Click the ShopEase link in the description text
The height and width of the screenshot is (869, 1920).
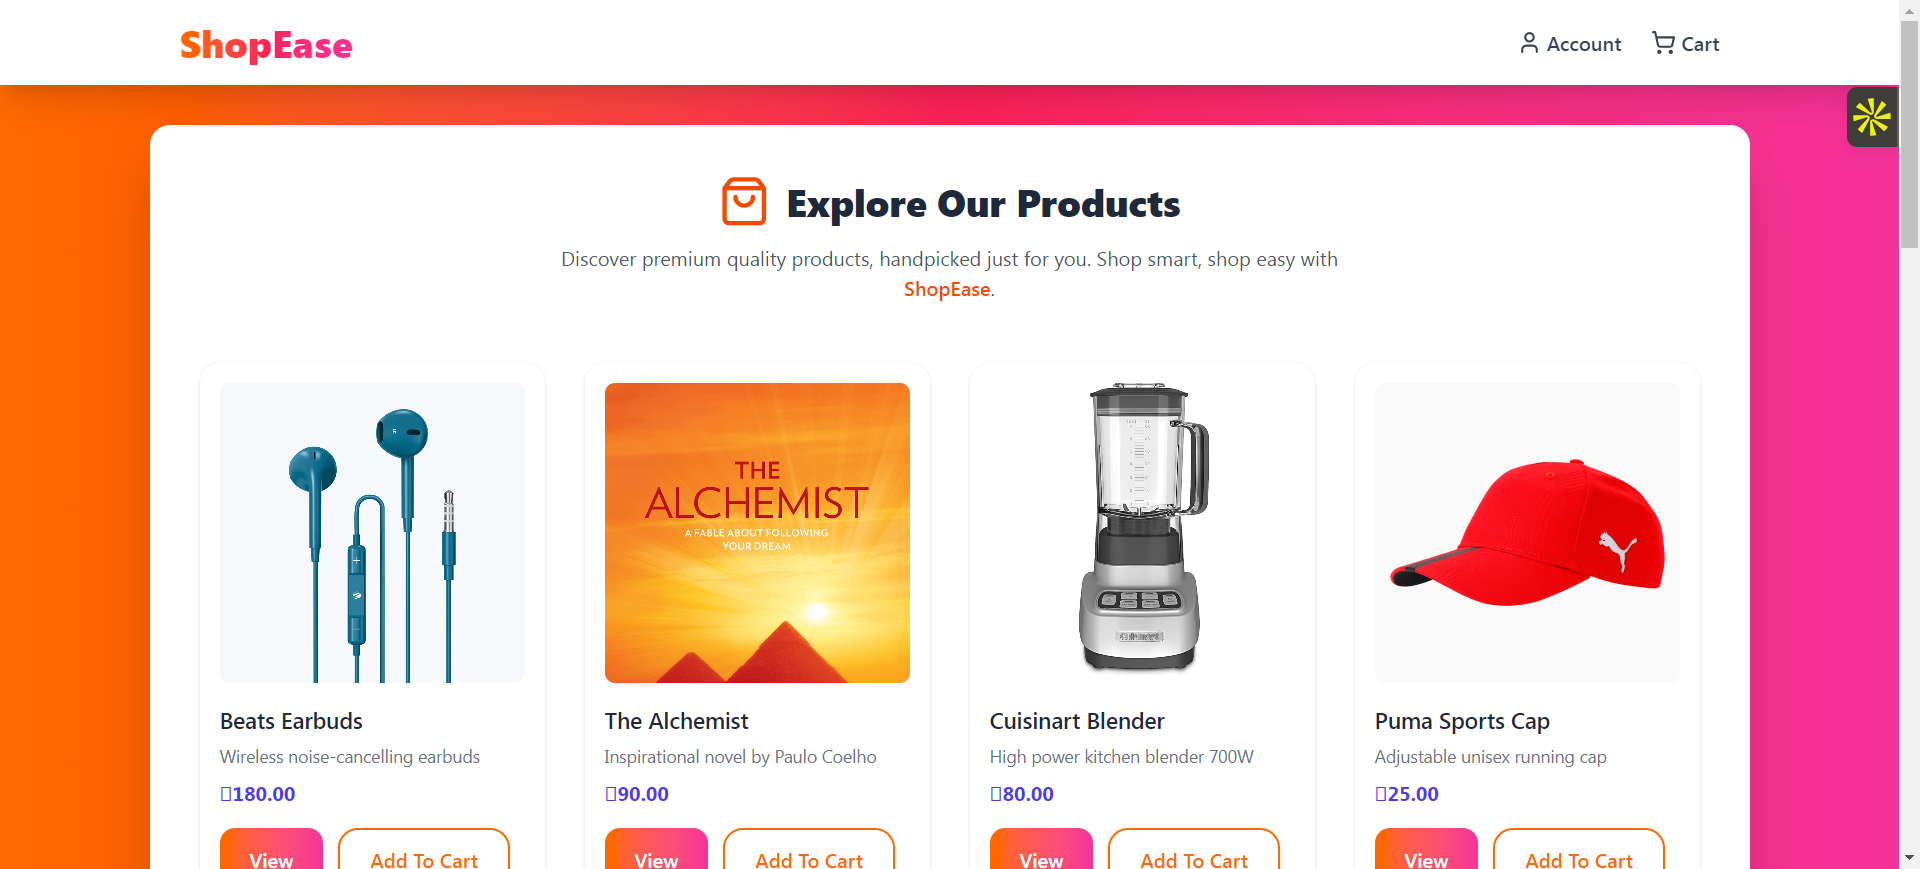click(945, 289)
